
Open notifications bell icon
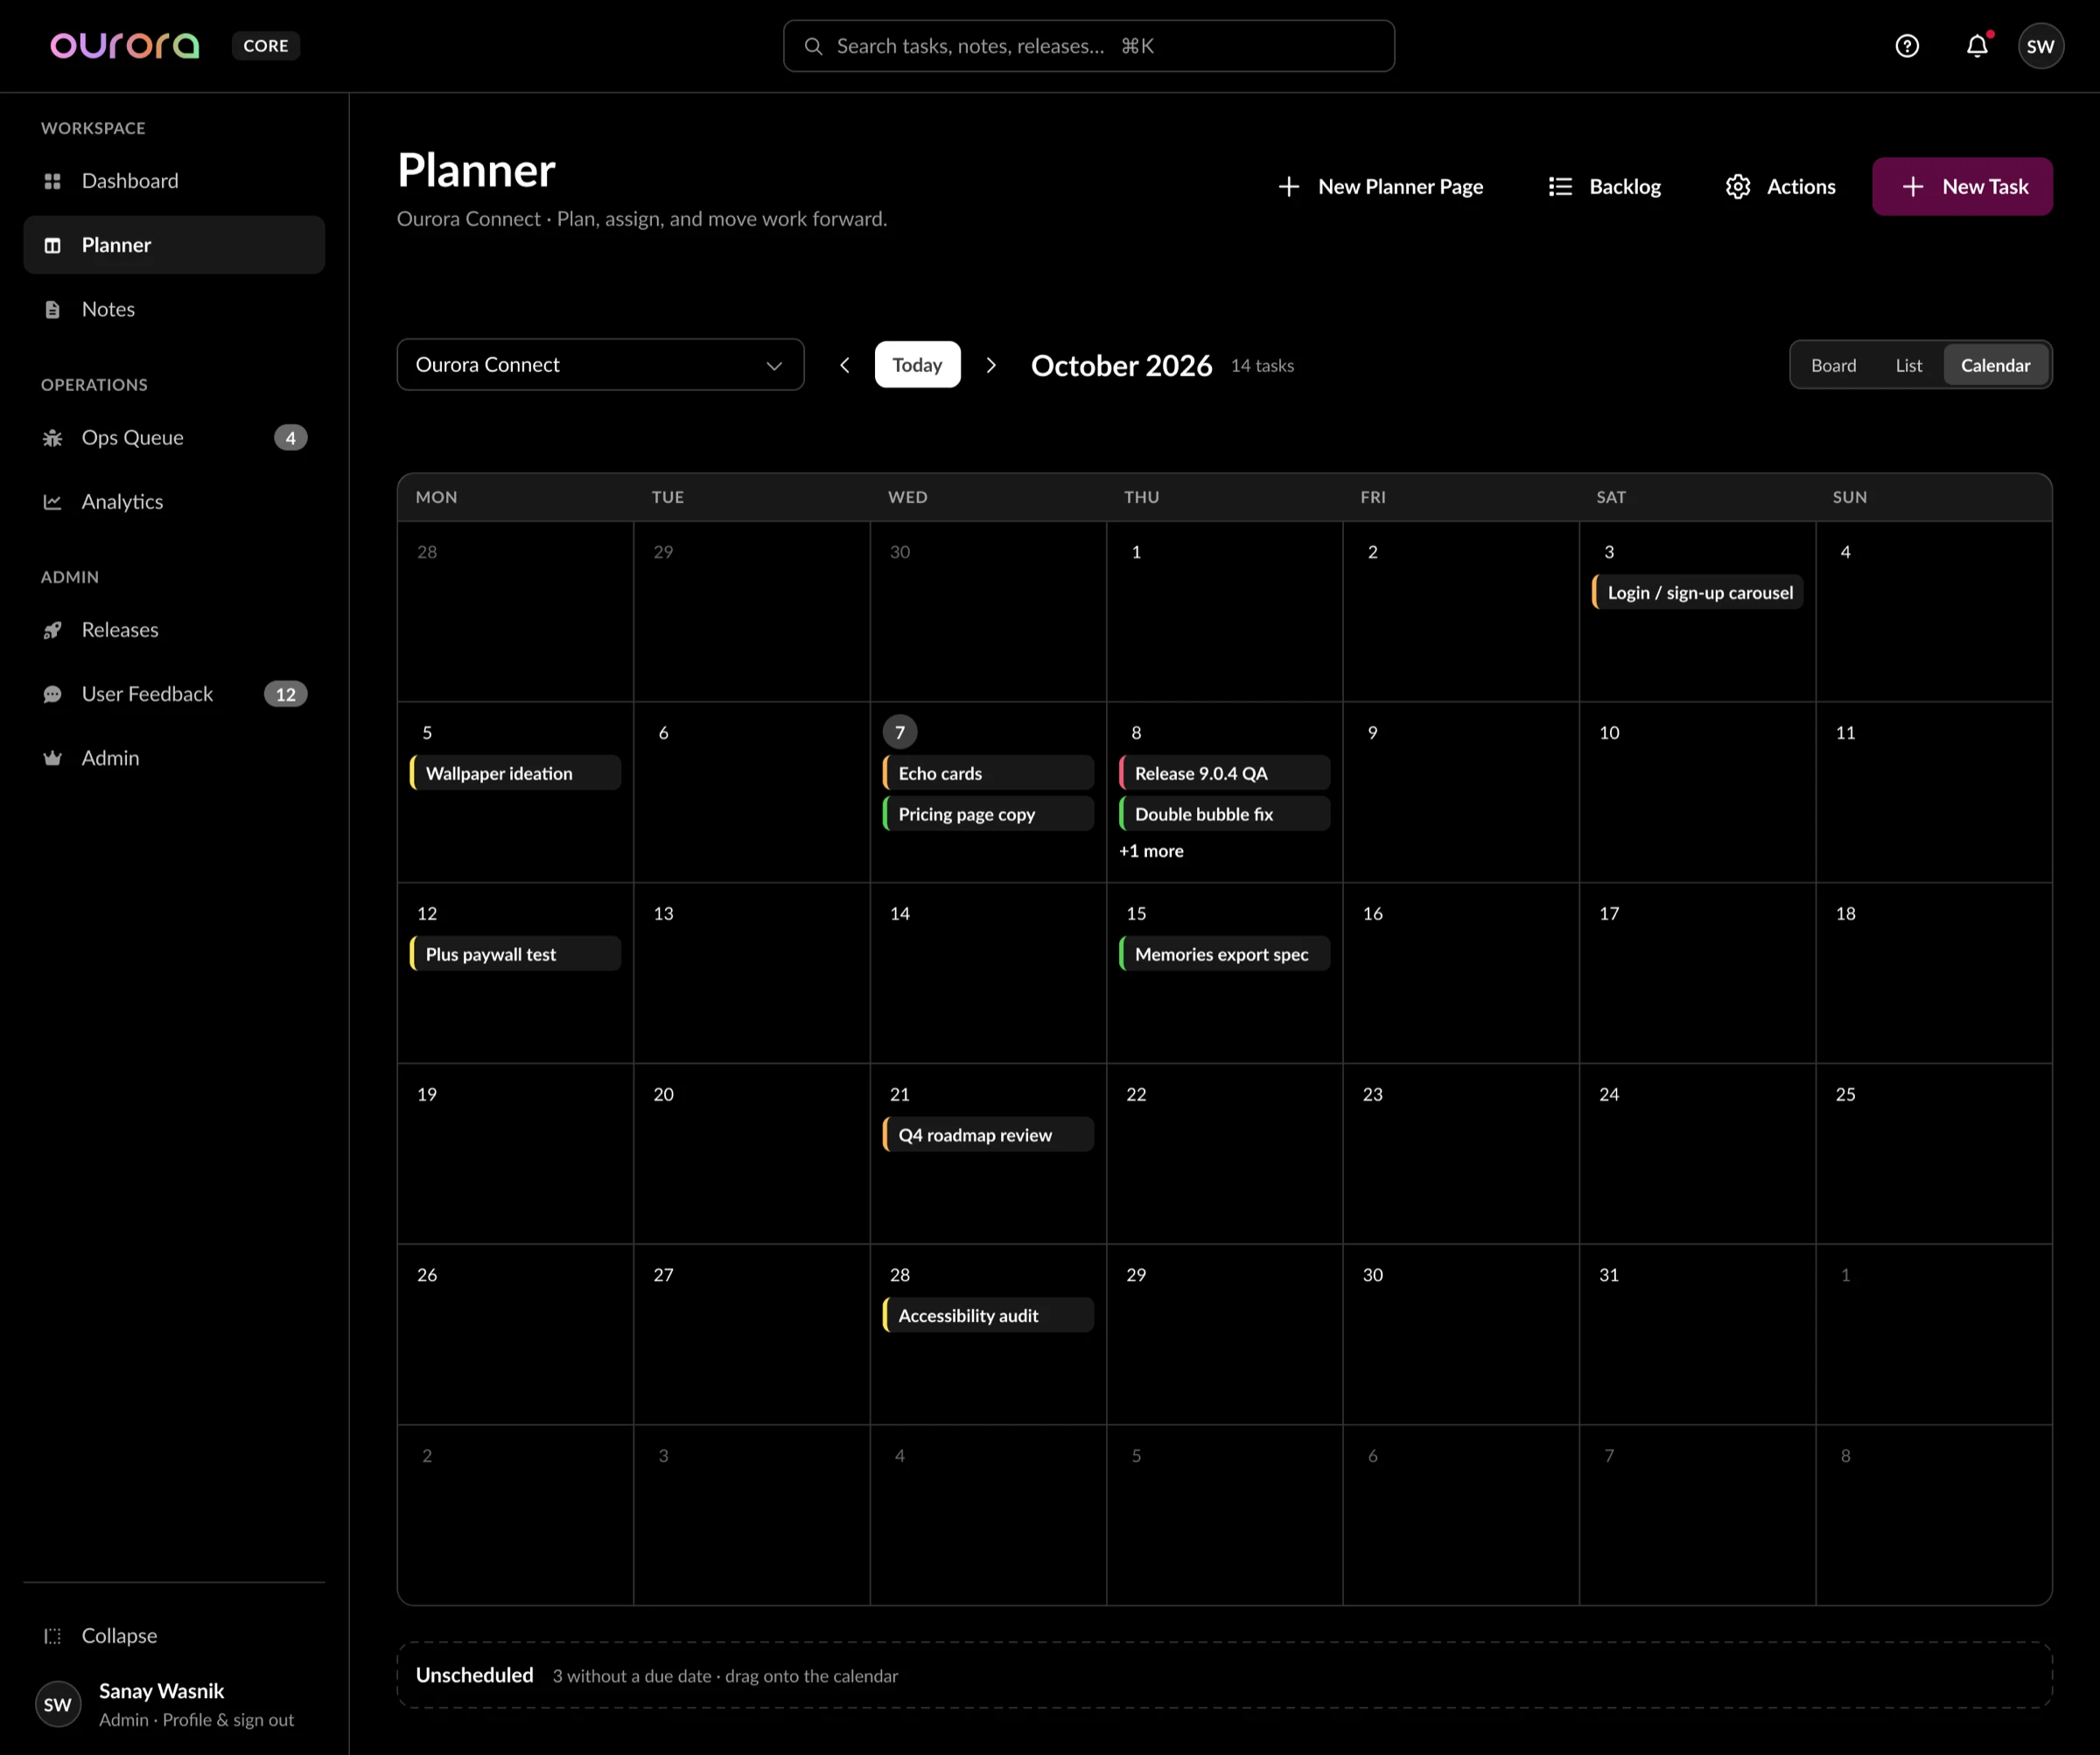1977,46
